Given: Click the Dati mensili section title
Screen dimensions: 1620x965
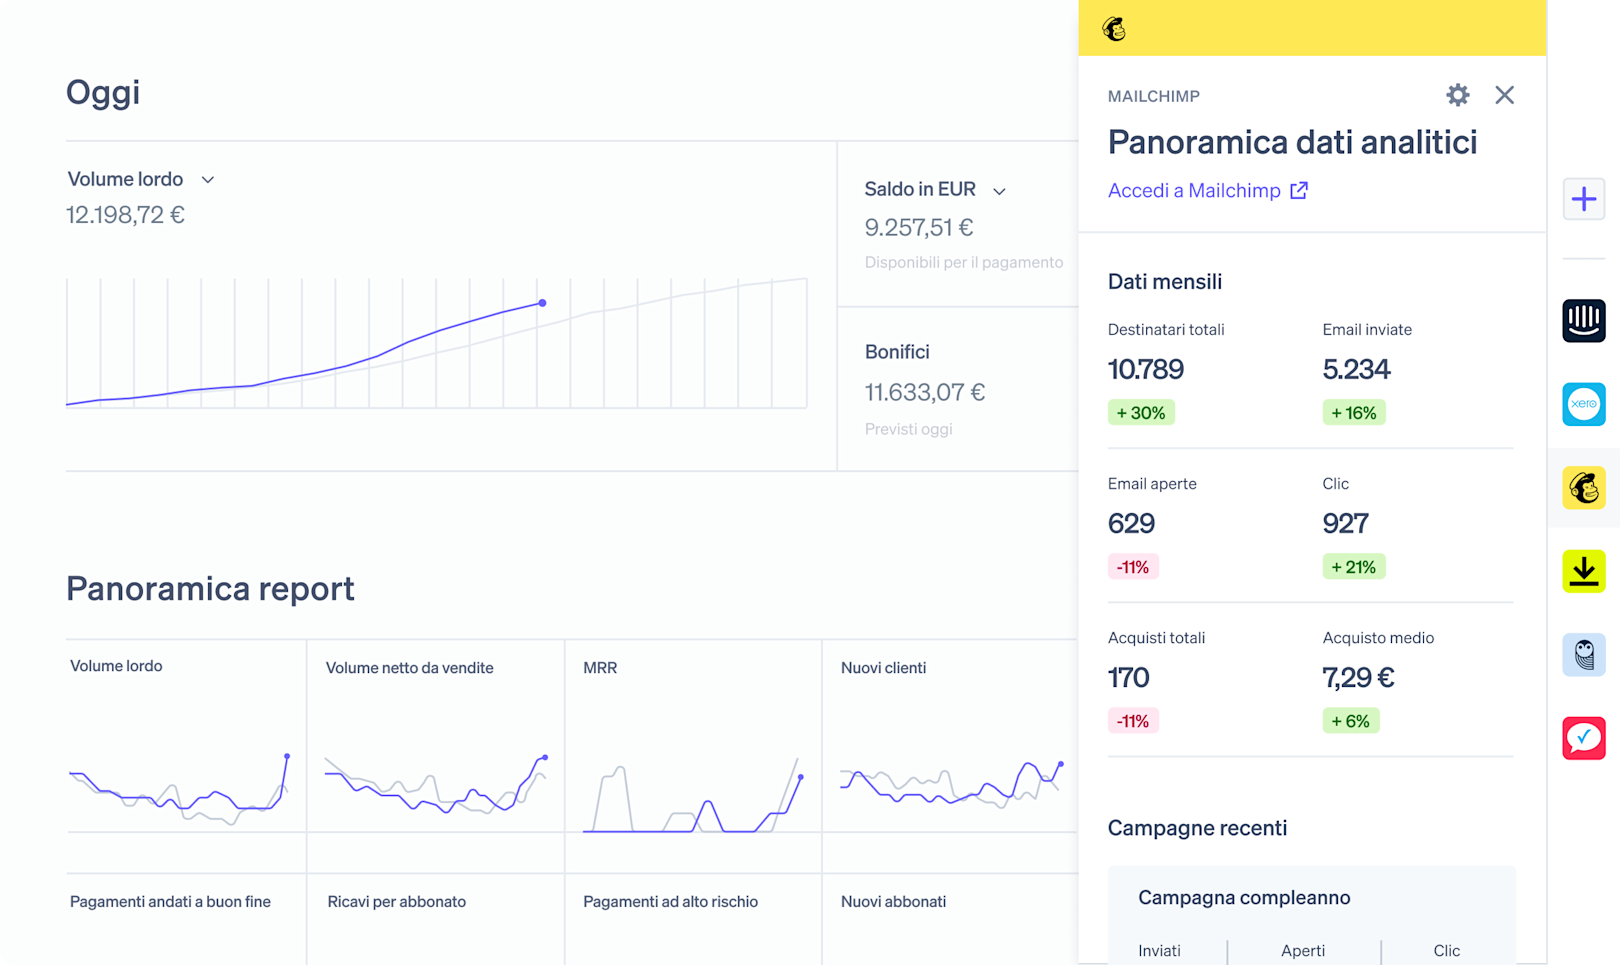Looking at the screenshot, I should [x=1165, y=282].
